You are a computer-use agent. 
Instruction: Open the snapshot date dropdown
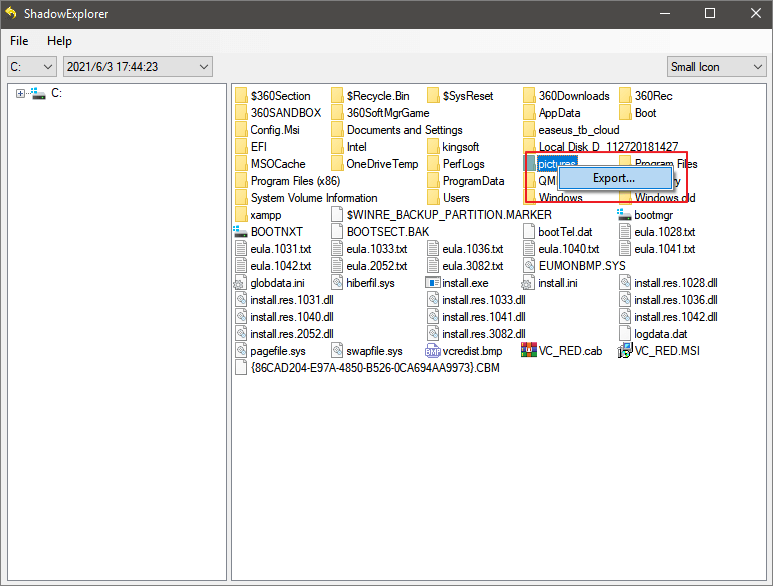pyautogui.click(x=138, y=67)
